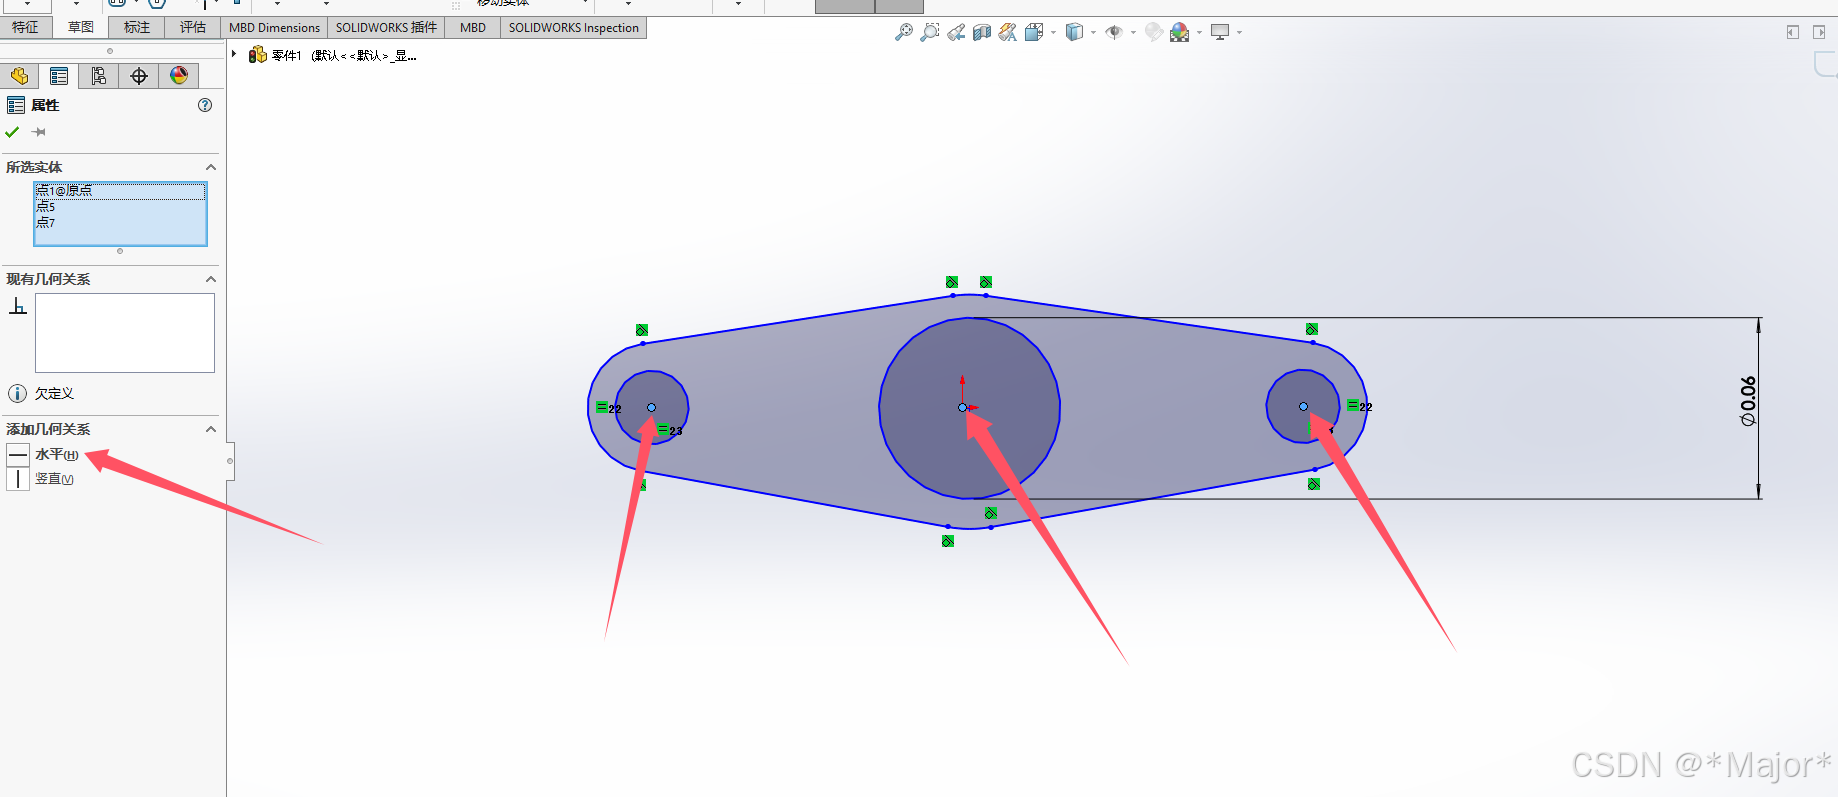Switch to the 标注 tab

(137, 28)
